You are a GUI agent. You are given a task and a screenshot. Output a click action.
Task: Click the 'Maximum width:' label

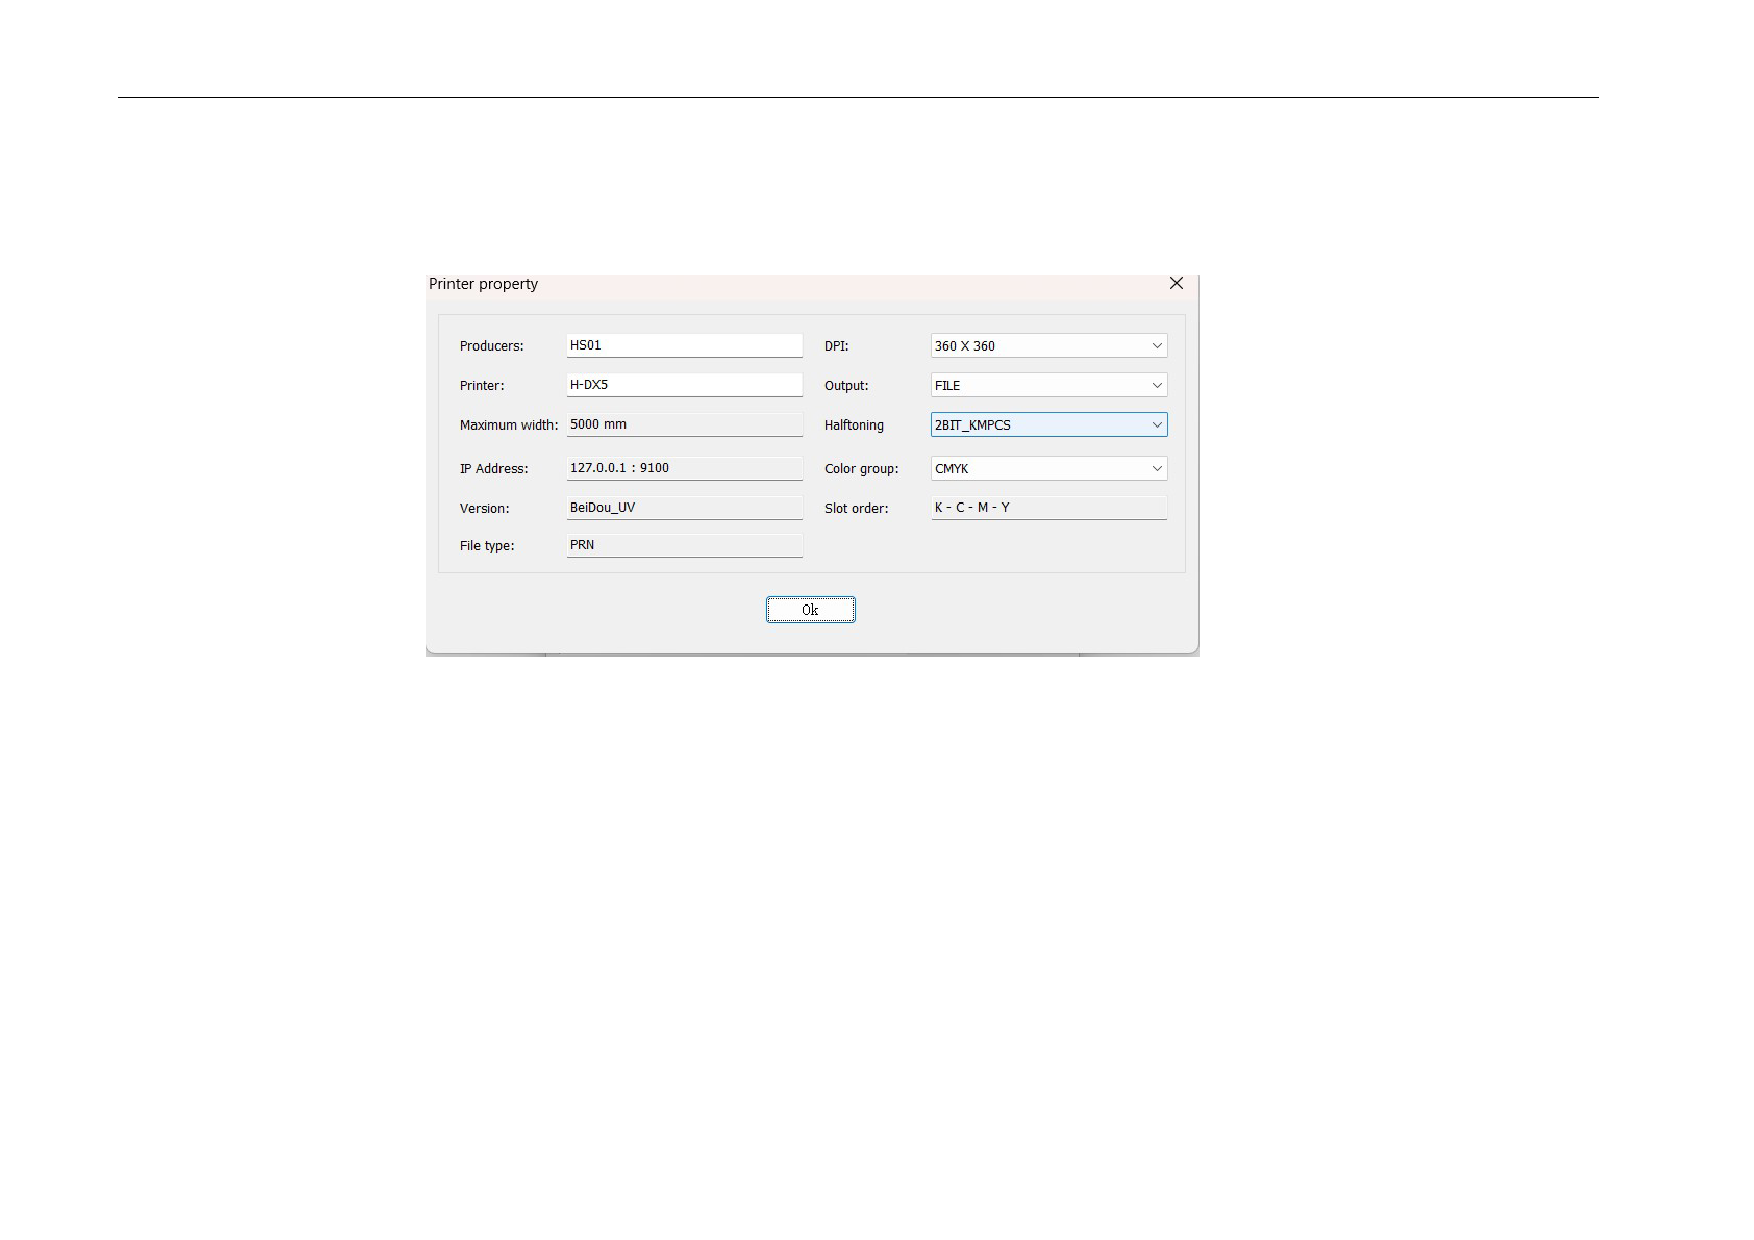coord(509,425)
